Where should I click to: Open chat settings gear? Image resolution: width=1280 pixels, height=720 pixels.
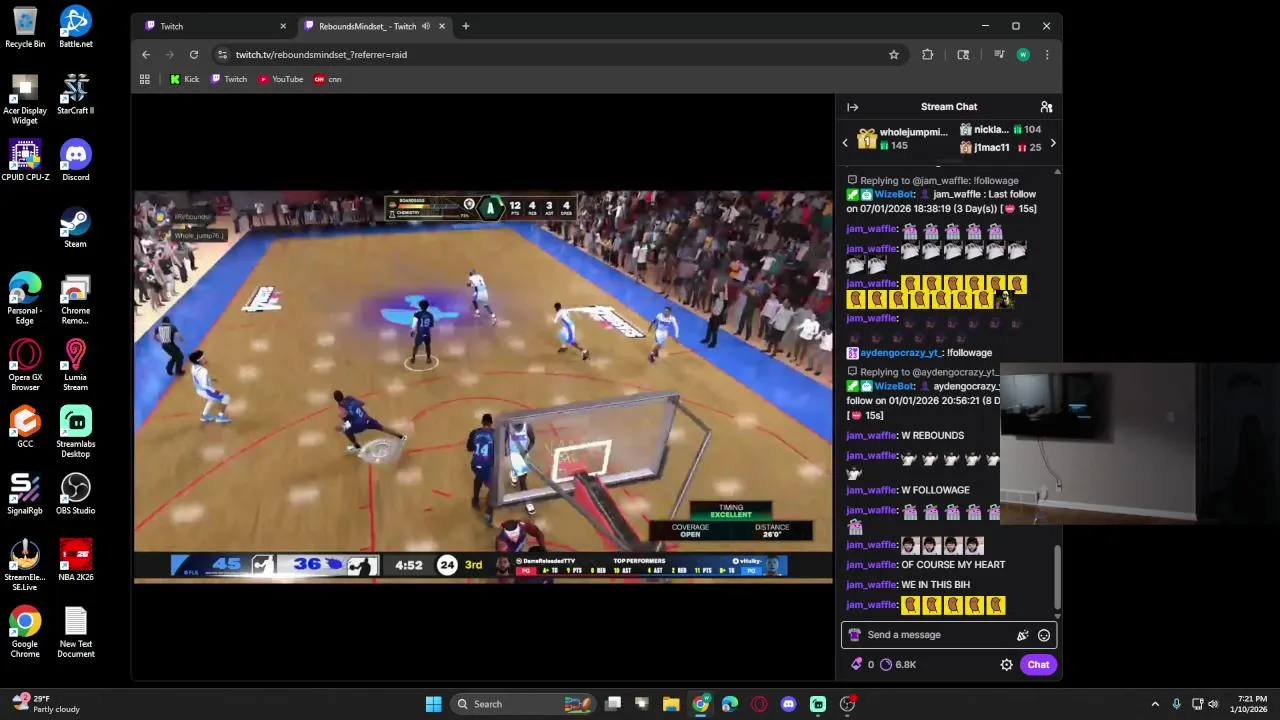(x=1006, y=665)
